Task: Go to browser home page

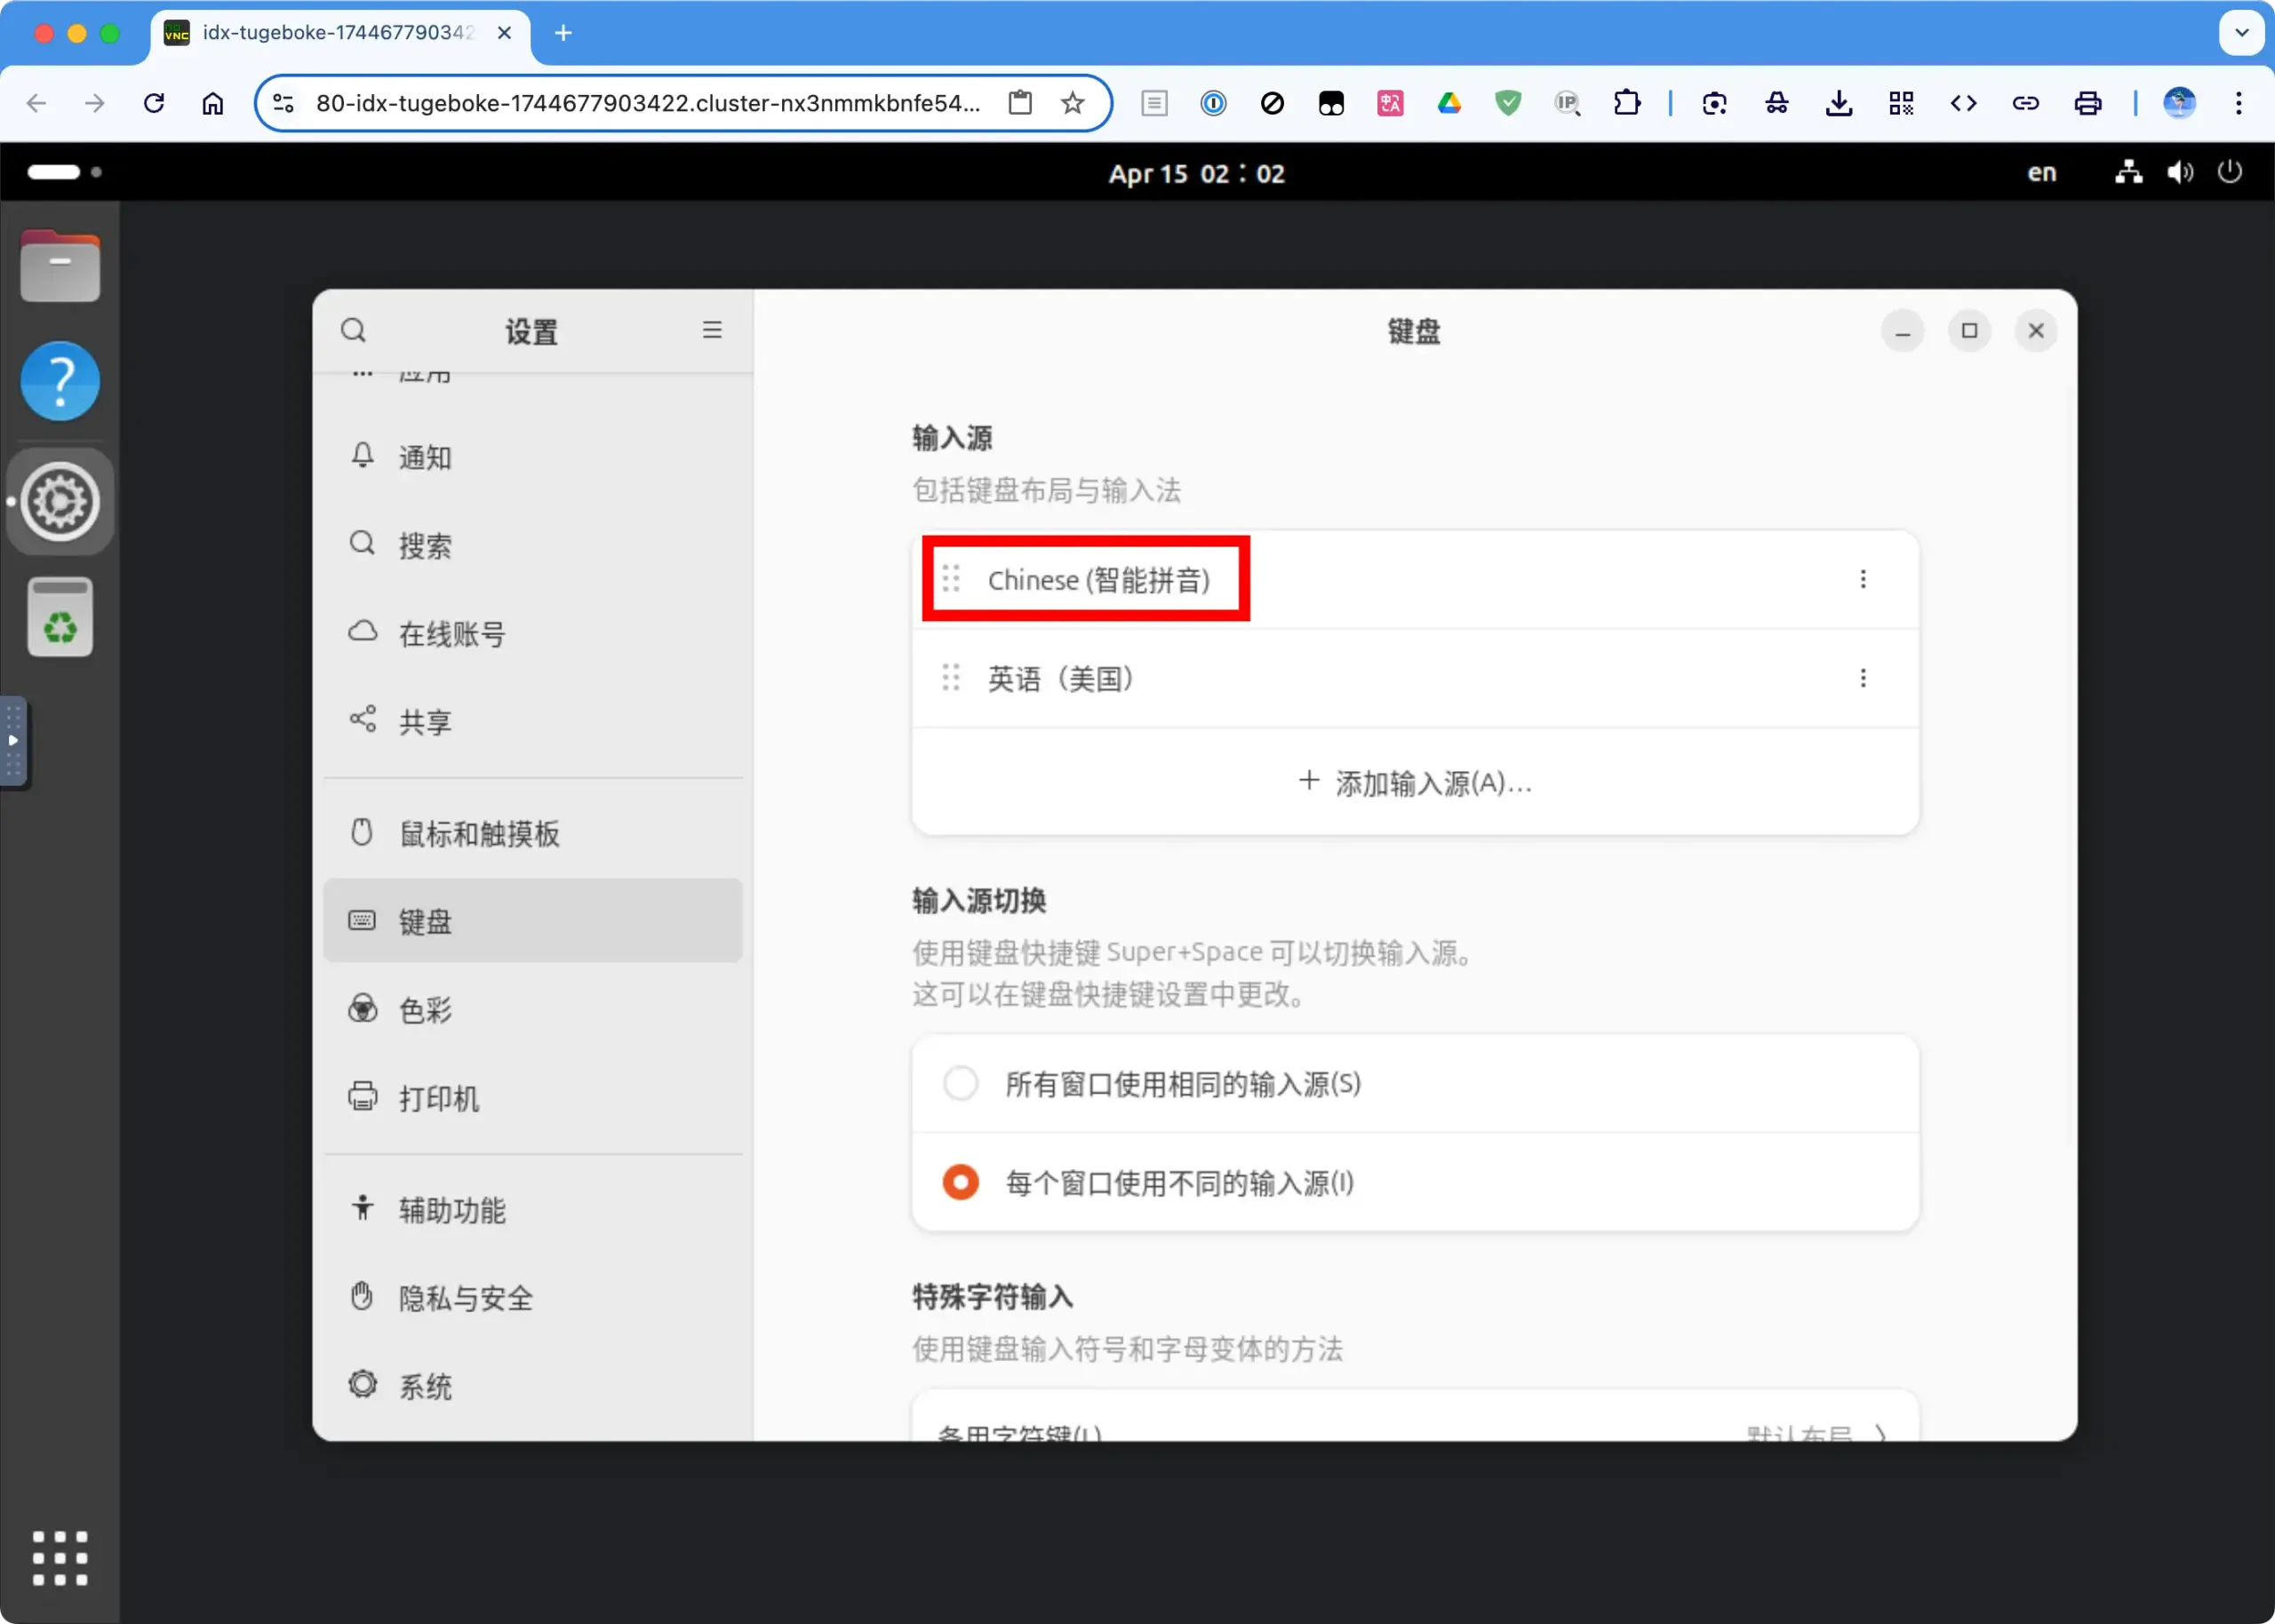Action: click(213, 103)
